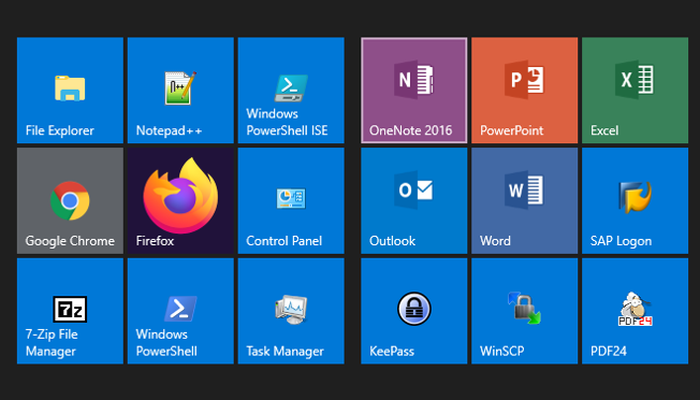700x400 pixels.
Task: Open the File Explorer tile
Action: tap(70, 90)
